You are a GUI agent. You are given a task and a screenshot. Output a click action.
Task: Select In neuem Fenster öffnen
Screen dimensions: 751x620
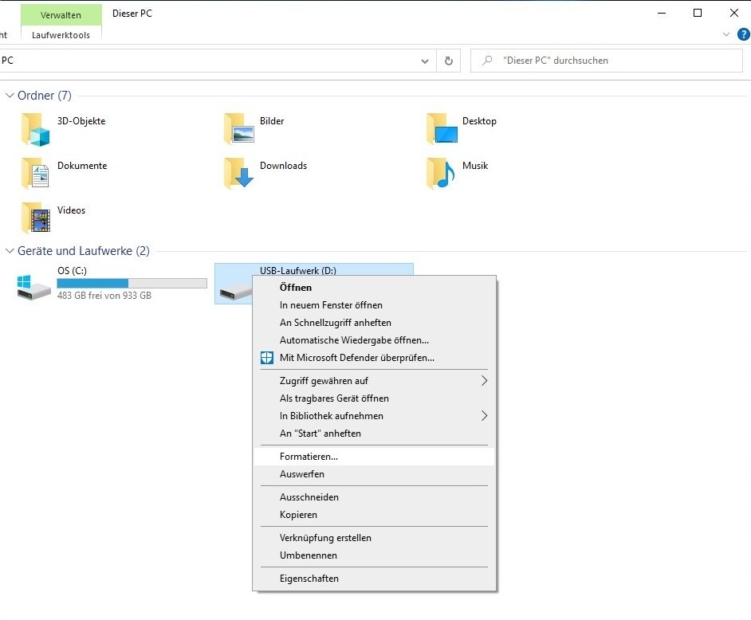tap(374, 305)
